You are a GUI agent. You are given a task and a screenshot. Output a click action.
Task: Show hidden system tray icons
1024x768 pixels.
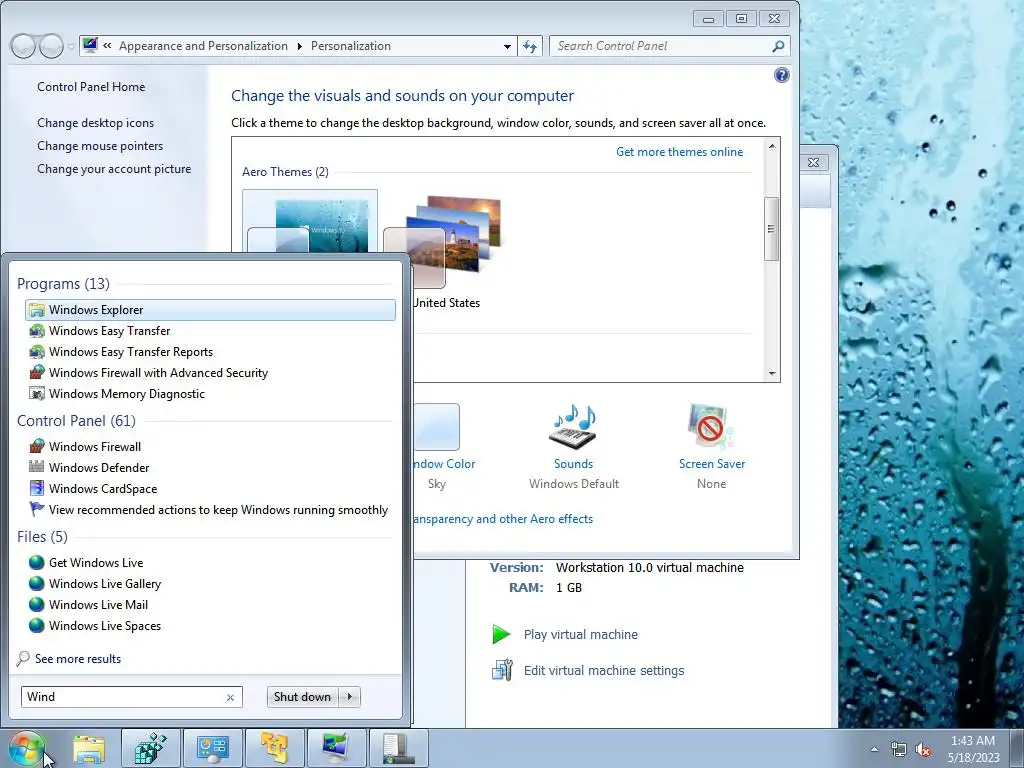click(x=874, y=749)
